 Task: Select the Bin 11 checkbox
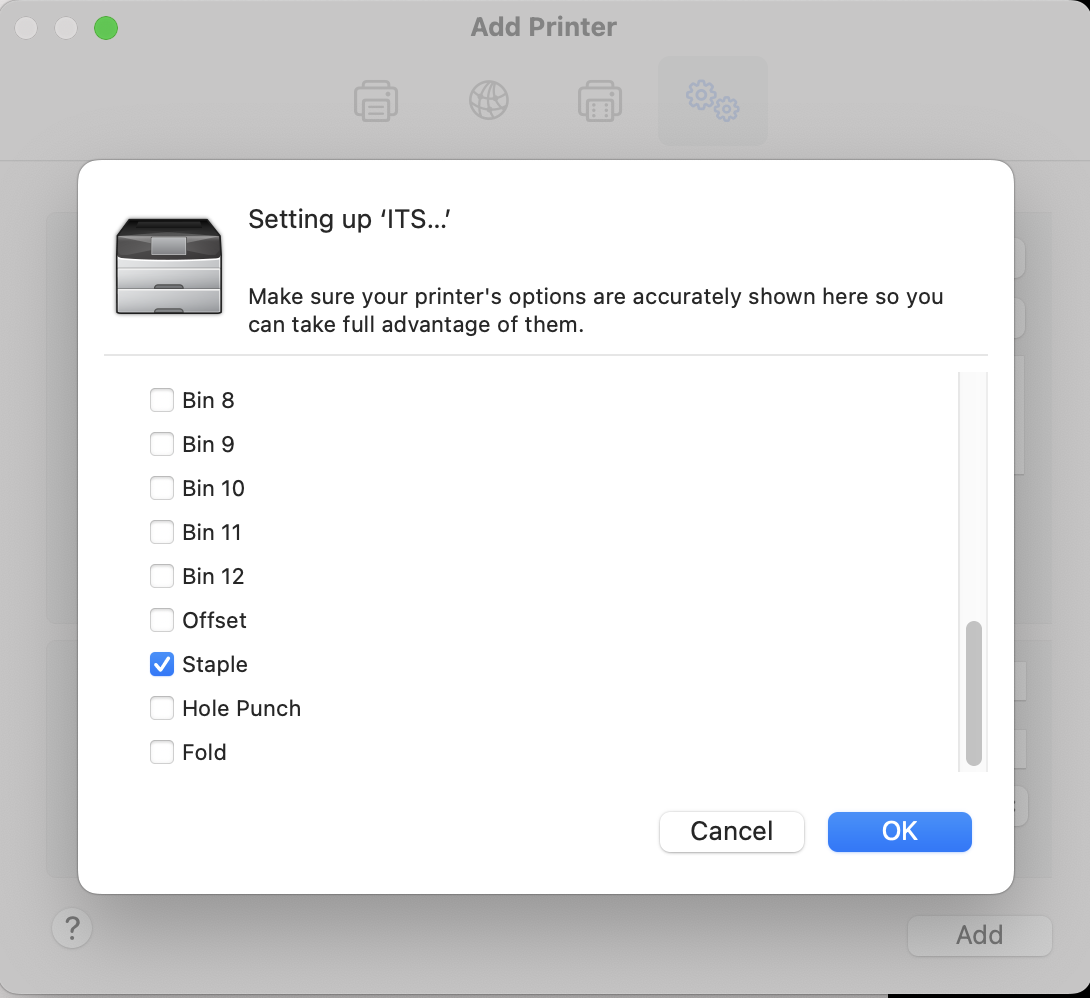[162, 532]
